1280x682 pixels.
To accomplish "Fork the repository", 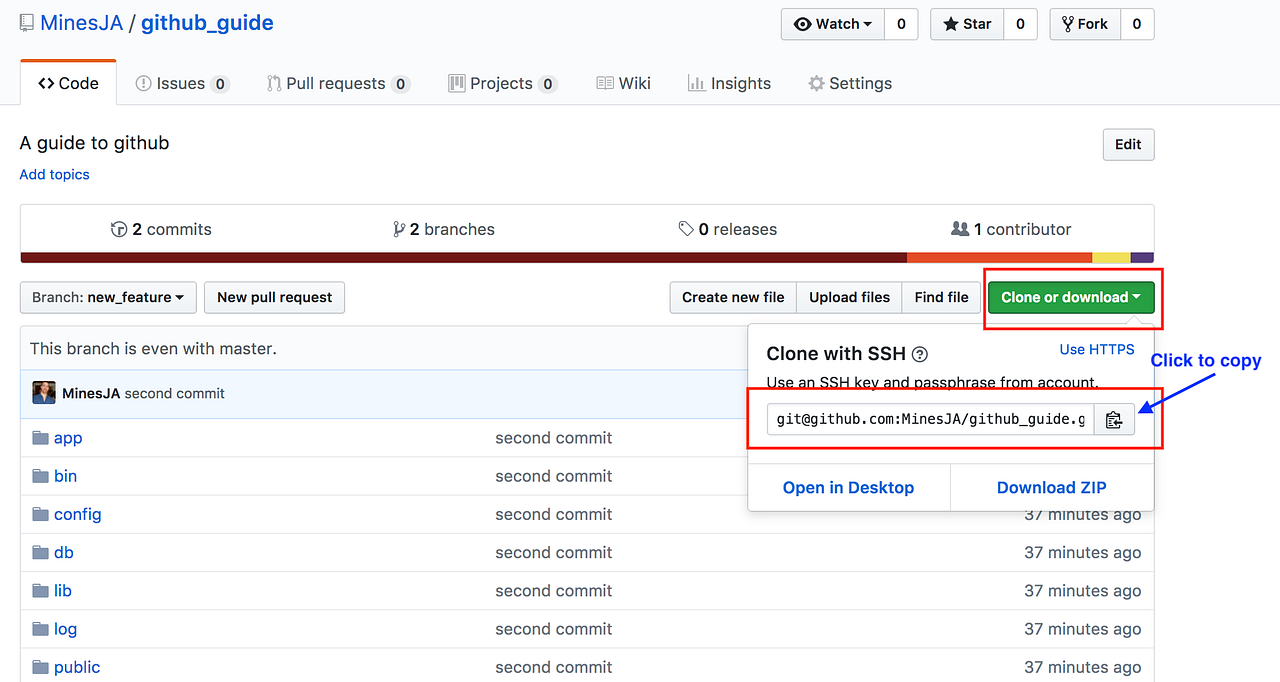I will [x=1085, y=23].
